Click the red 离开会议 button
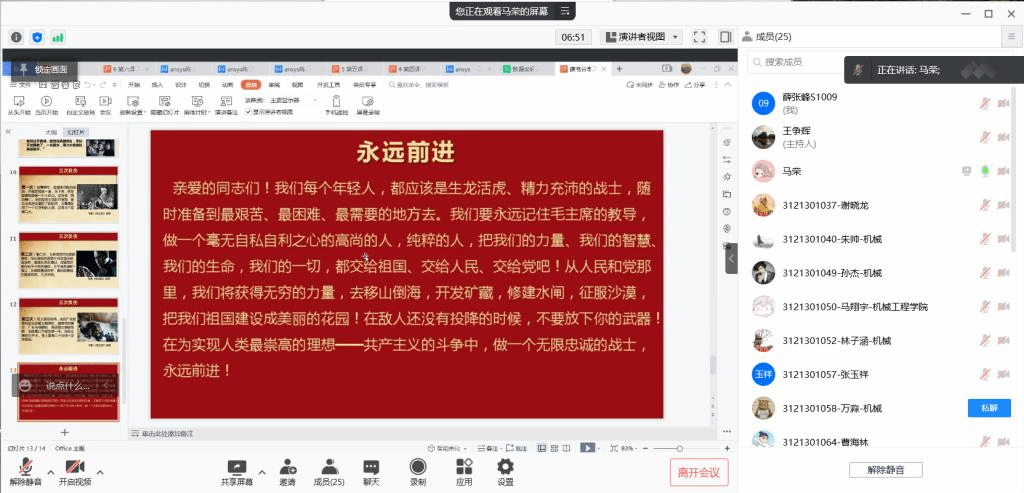The height and width of the screenshot is (493, 1024). tap(699, 472)
